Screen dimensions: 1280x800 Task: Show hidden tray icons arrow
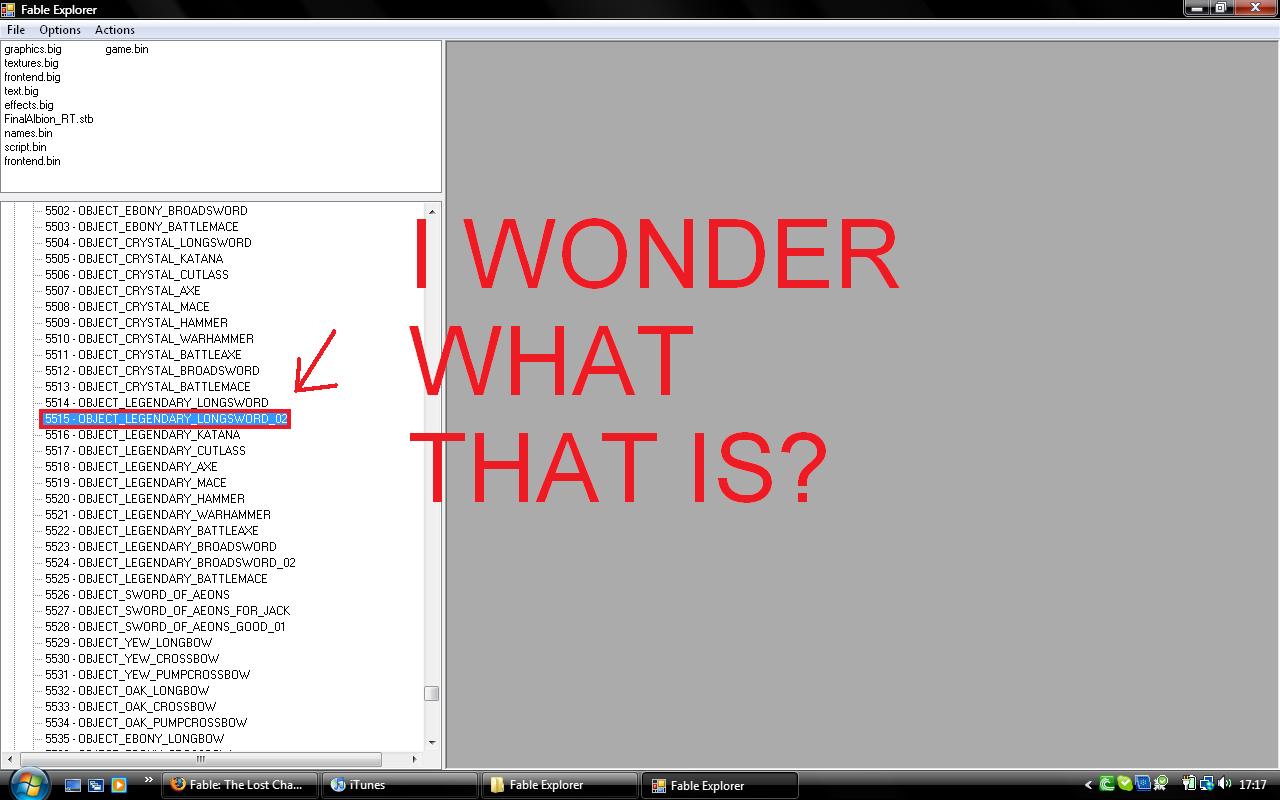coord(1088,785)
